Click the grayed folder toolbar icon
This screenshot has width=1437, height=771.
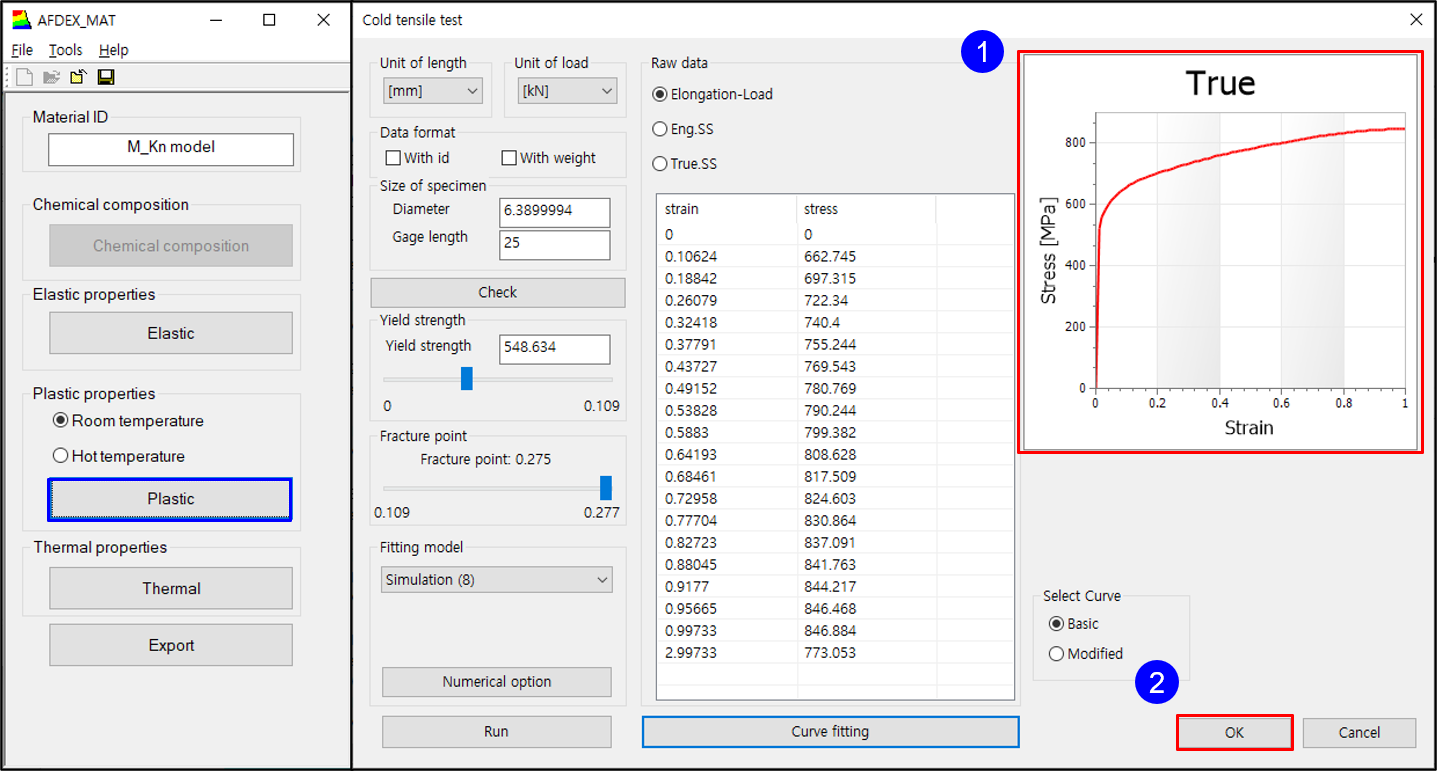coord(51,77)
